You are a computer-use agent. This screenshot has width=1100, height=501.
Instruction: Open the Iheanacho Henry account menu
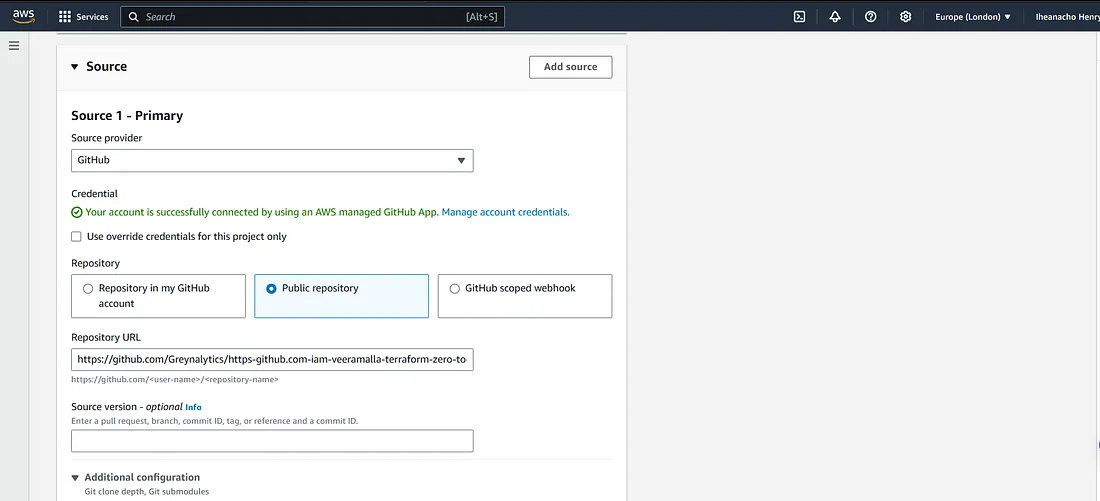[x=1067, y=17]
